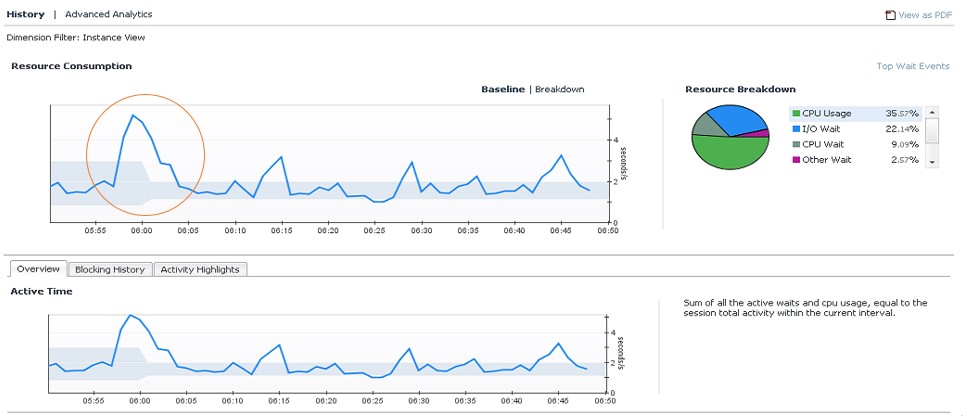
Task: Click the legend scrollbar thumb
Action: pos(932,130)
